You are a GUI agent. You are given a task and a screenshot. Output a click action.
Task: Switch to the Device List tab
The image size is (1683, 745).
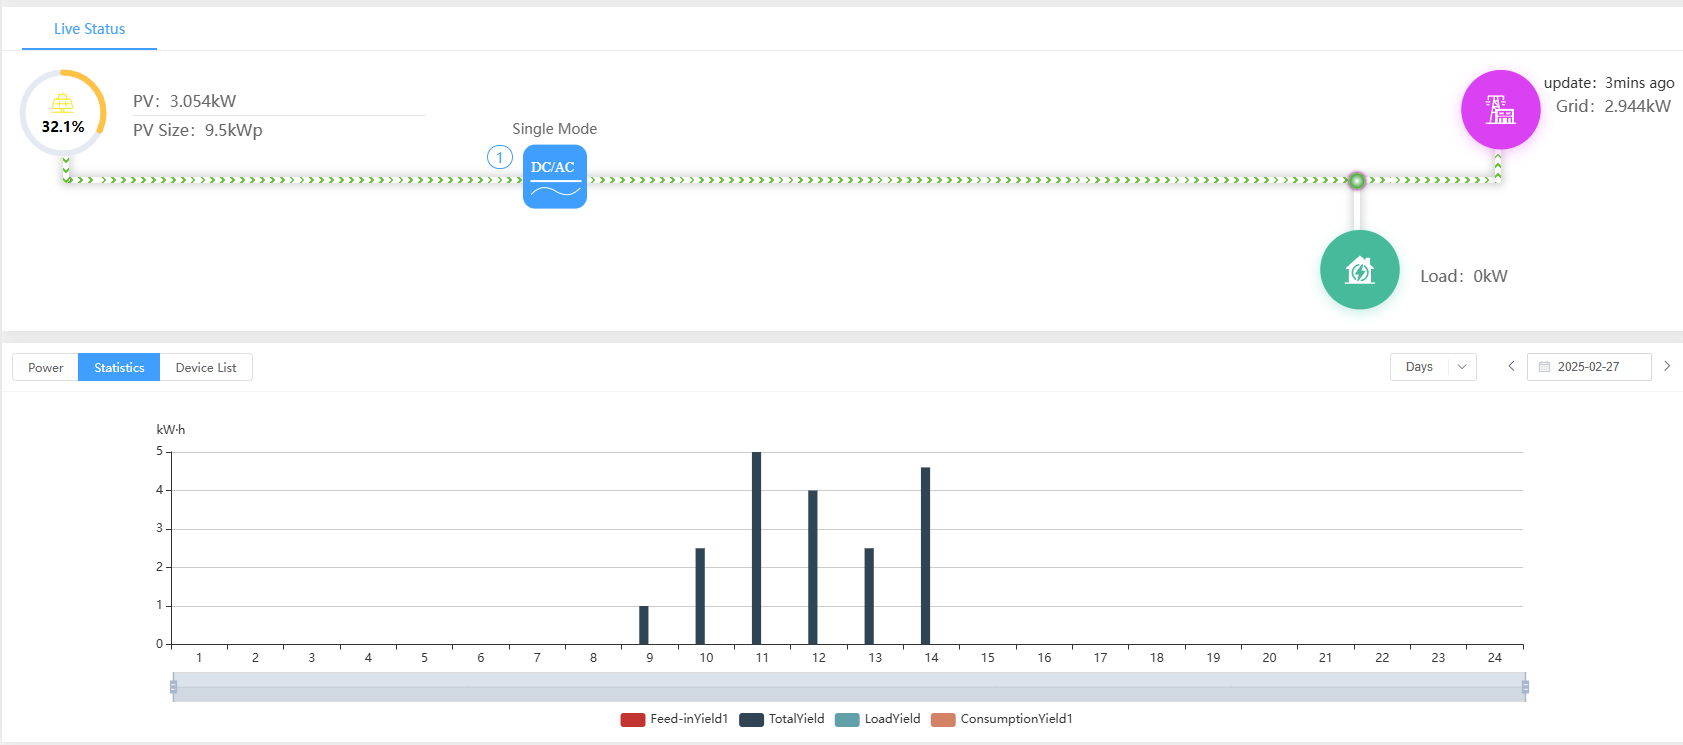pos(206,368)
